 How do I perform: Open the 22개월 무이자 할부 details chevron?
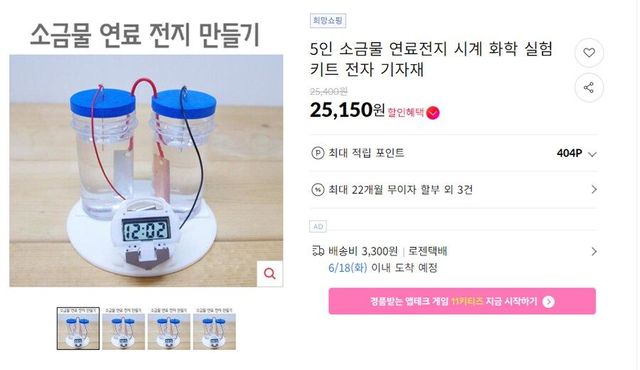pos(594,190)
